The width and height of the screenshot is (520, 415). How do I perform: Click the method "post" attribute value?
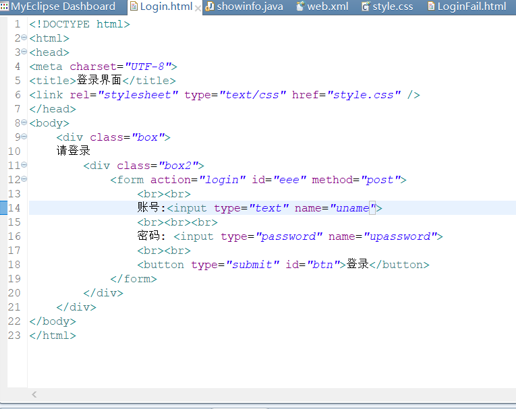tap(381, 180)
